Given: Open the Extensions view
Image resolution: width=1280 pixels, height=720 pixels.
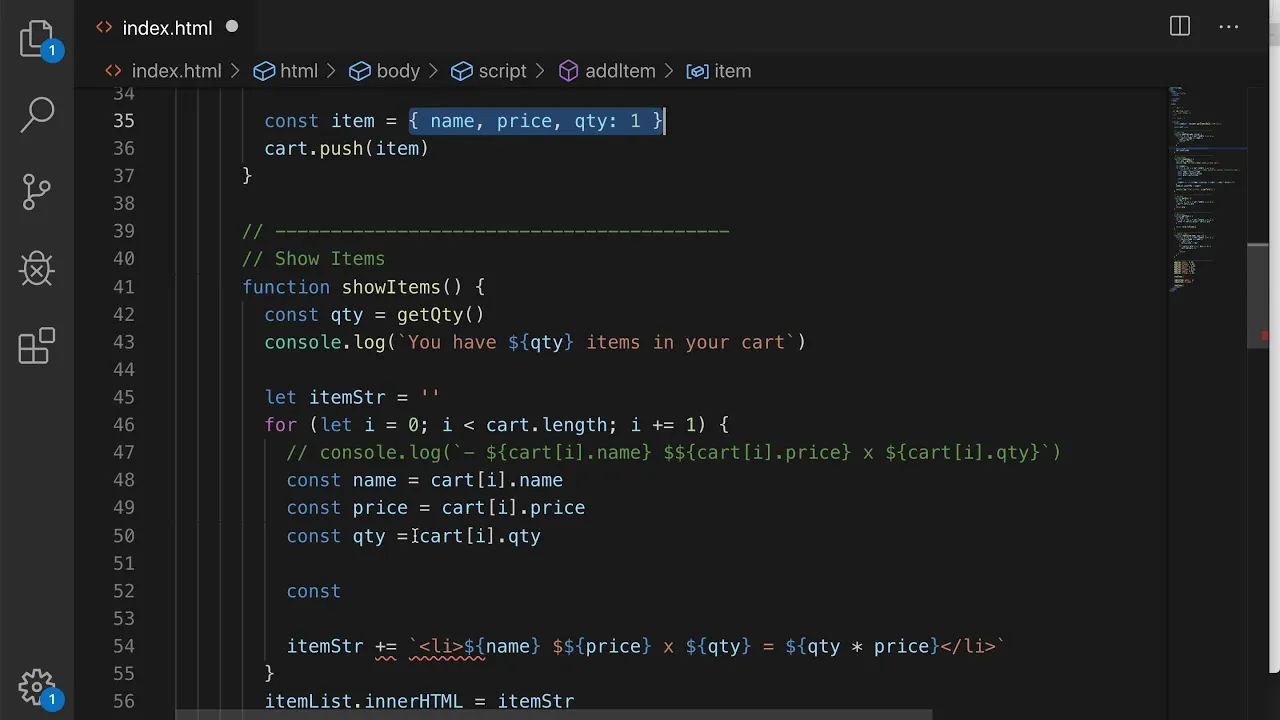Looking at the screenshot, I should [37, 346].
